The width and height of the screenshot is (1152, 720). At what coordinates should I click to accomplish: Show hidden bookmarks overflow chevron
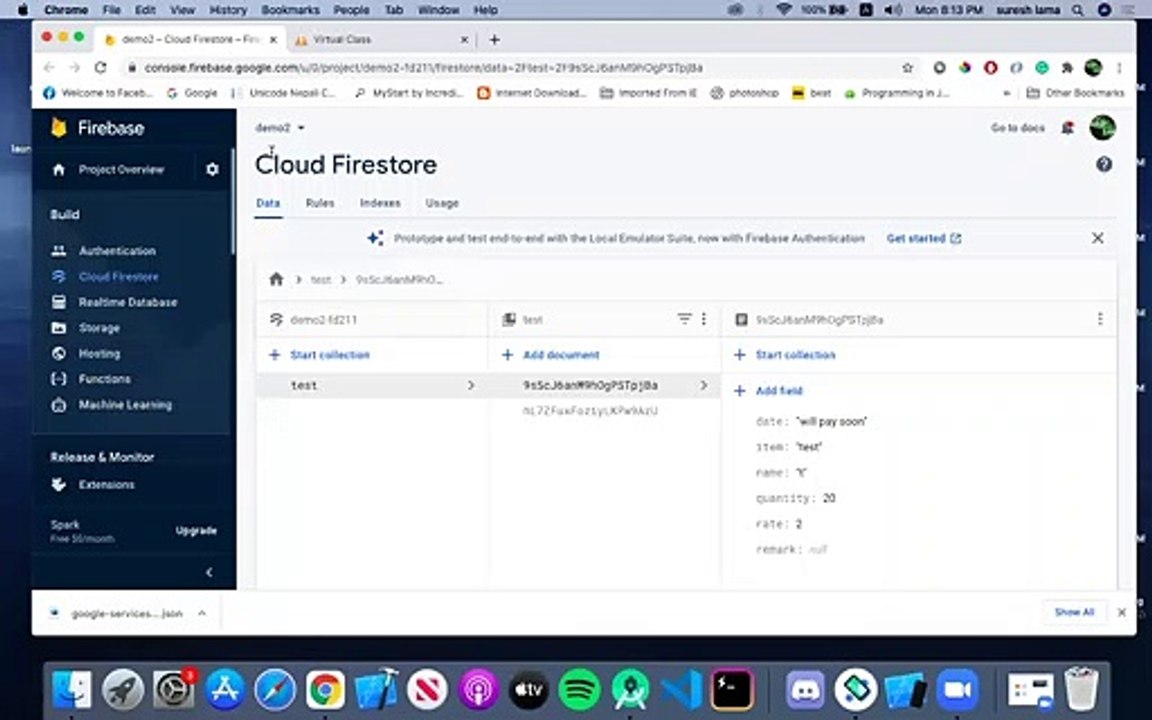(x=1007, y=93)
